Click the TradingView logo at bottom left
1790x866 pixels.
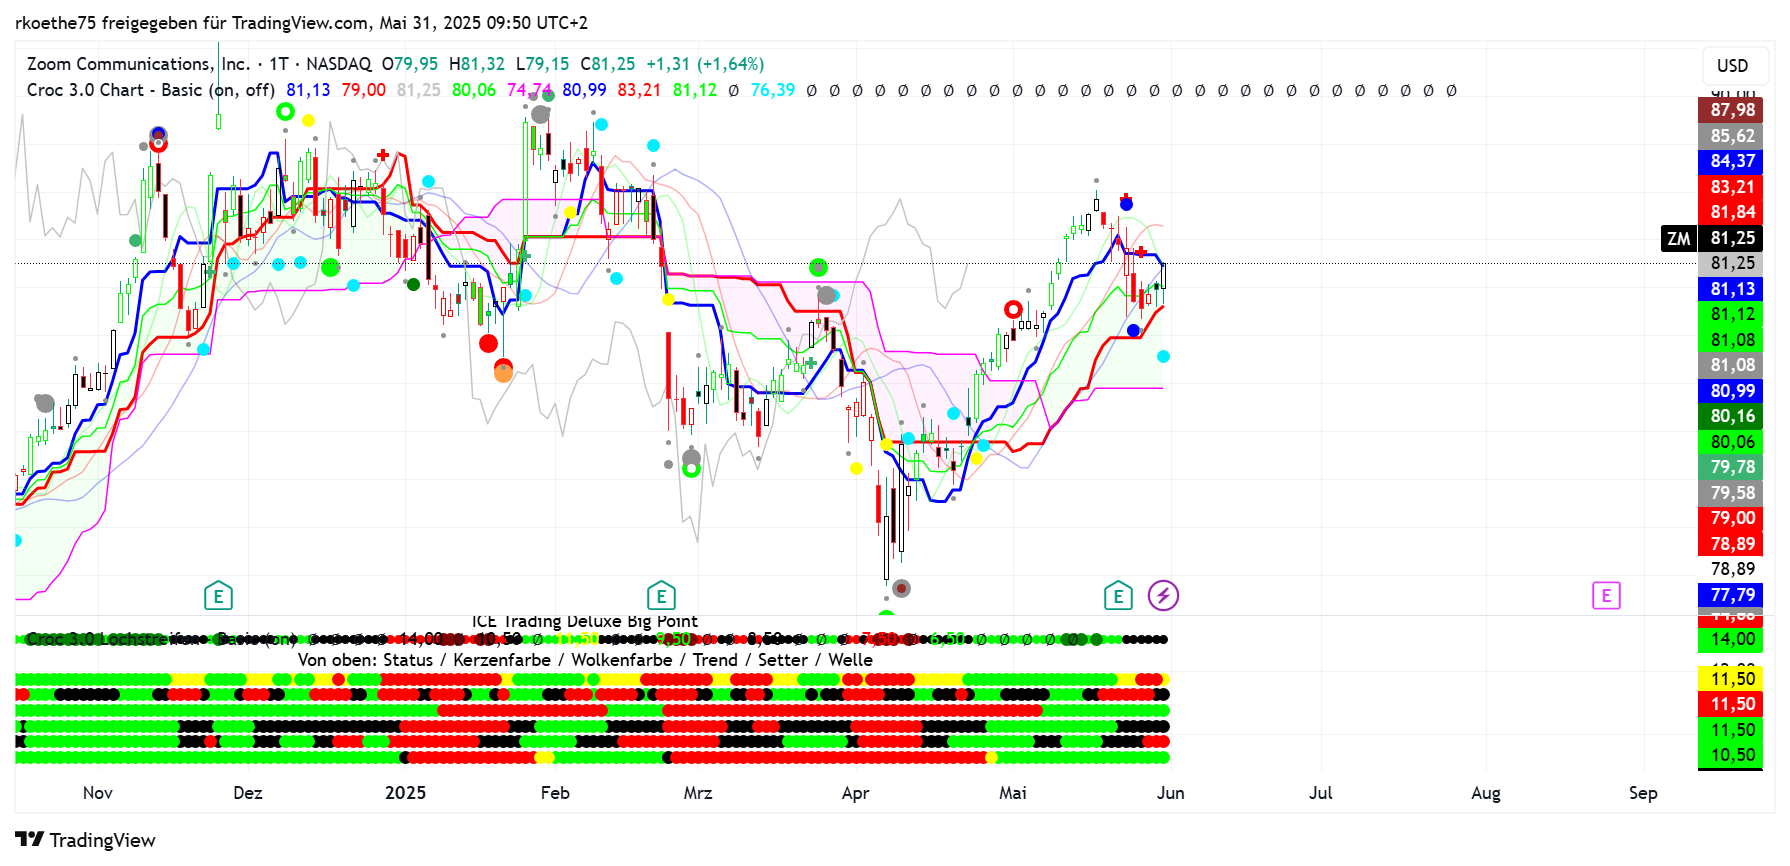(x=86, y=840)
